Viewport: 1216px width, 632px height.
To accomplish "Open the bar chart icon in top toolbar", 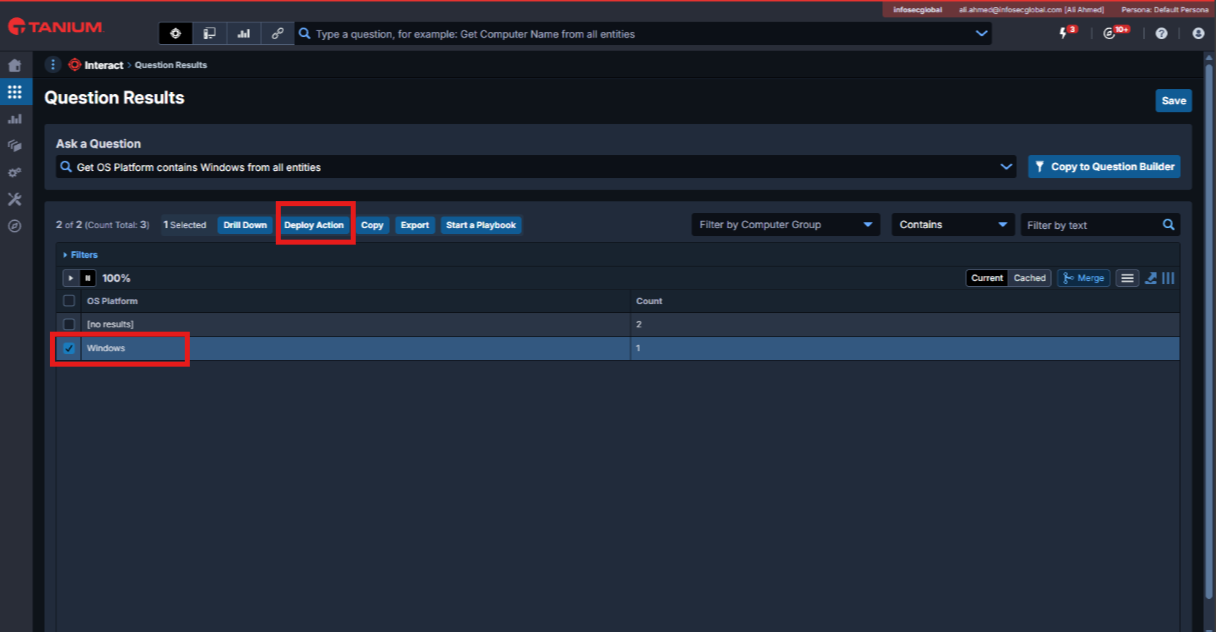I will pyautogui.click(x=243, y=33).
